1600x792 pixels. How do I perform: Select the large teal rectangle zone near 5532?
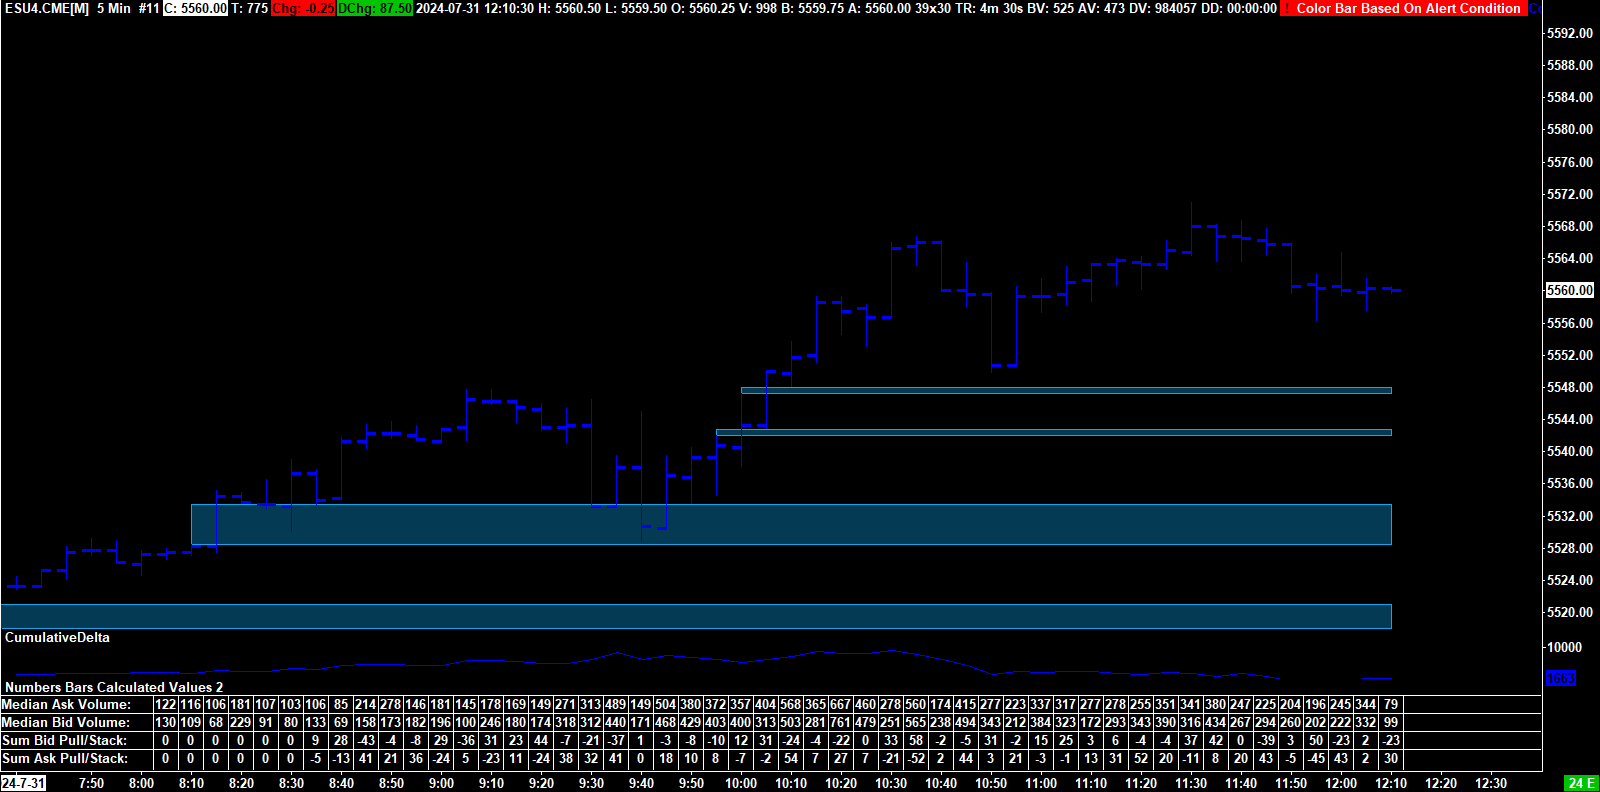(x=791, y=524)
